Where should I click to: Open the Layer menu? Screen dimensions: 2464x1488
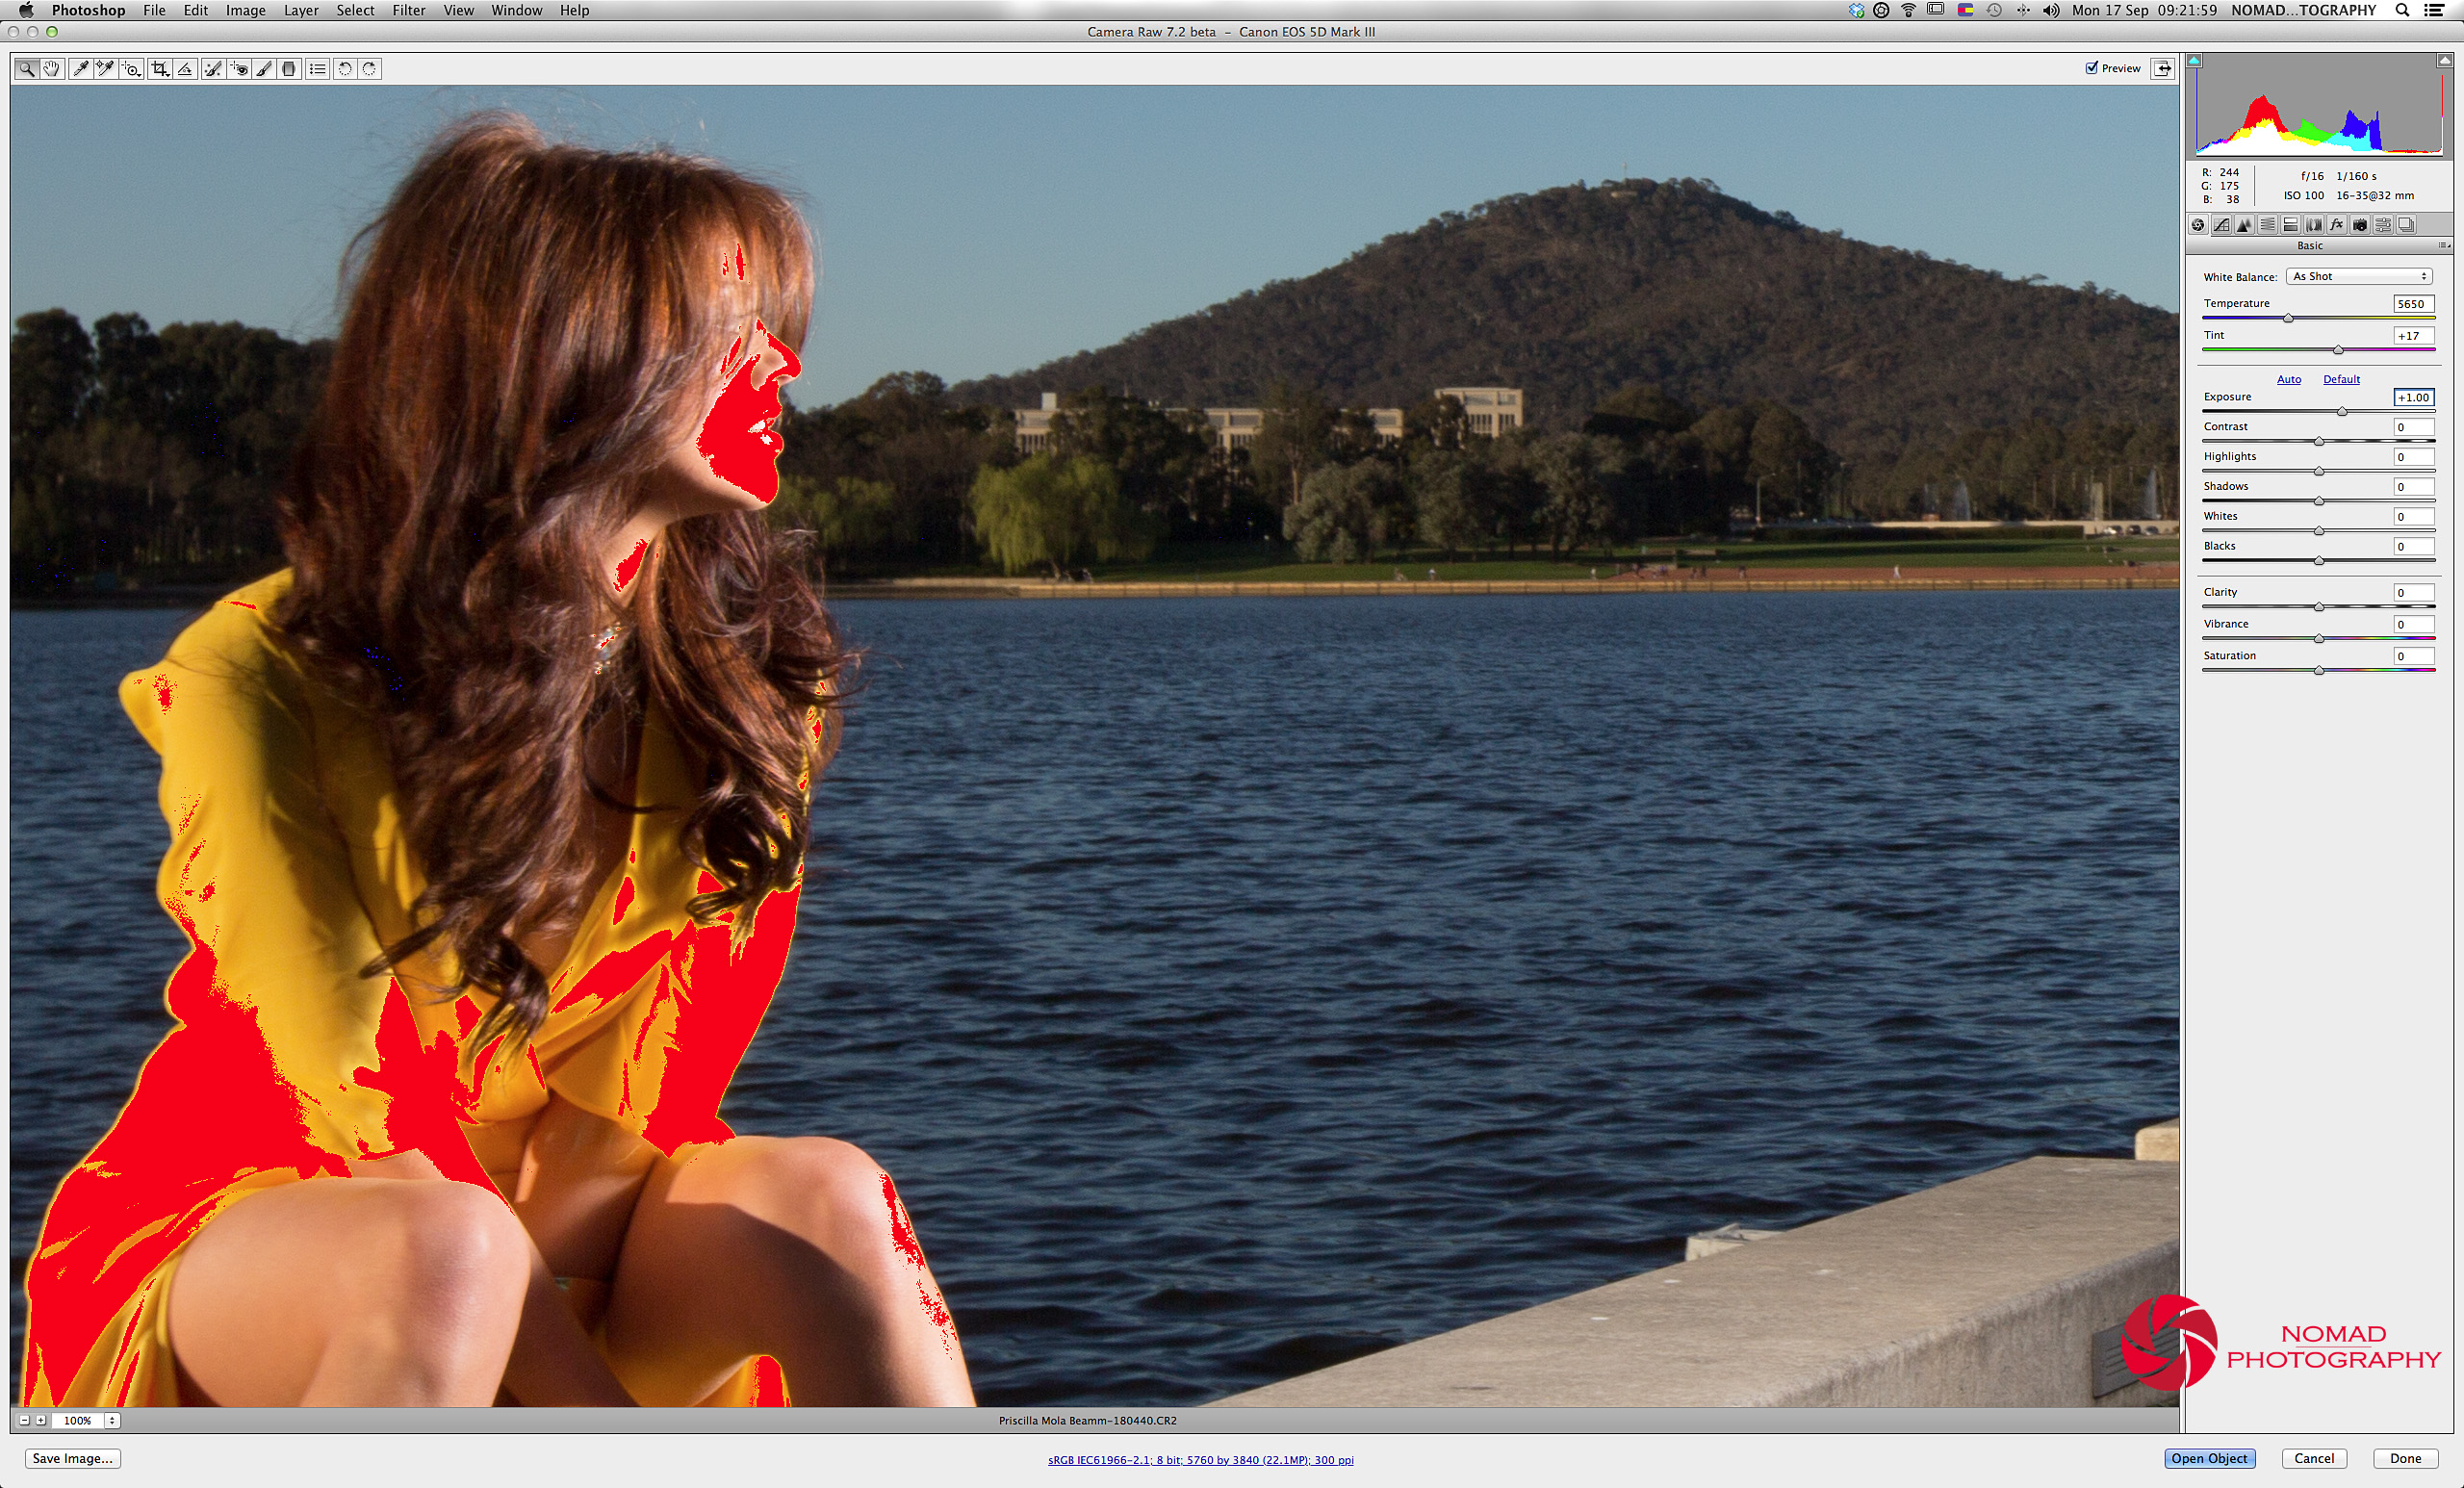(300, 10)
